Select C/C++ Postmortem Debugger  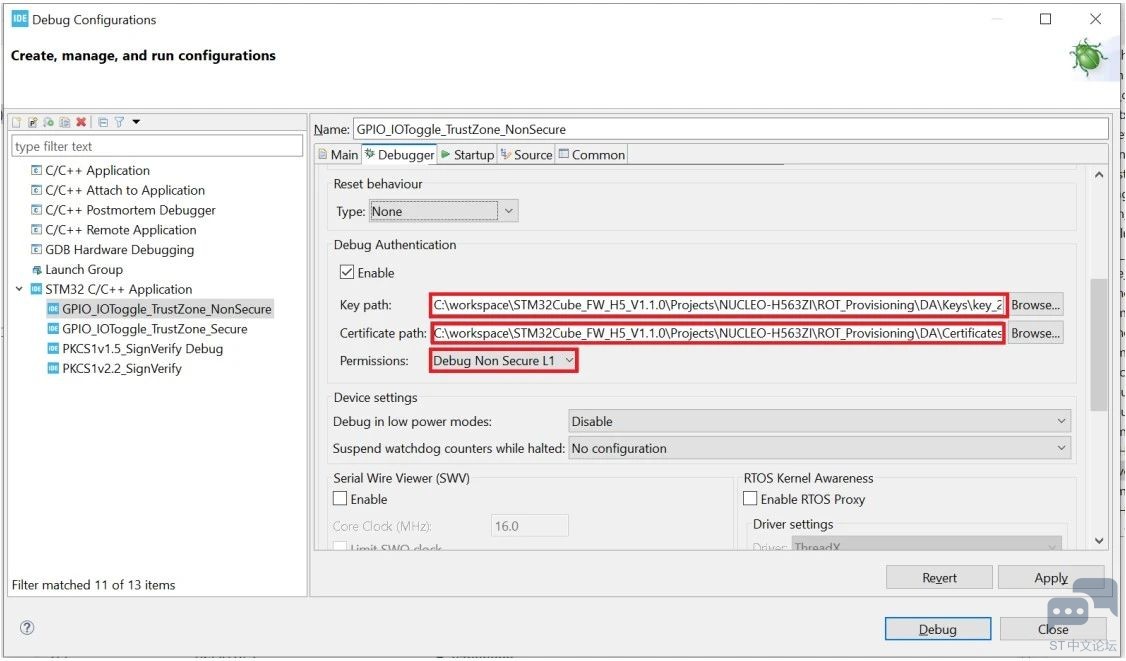(130, 211)
